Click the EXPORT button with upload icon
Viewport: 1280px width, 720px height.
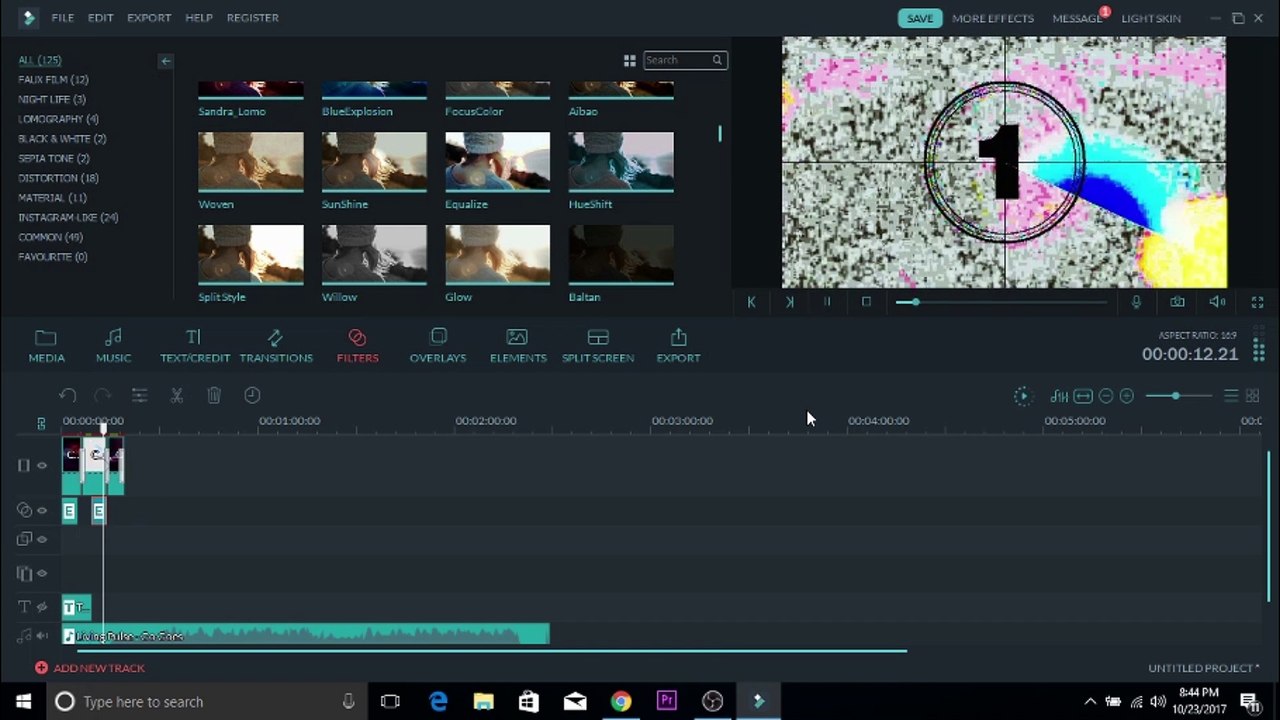pos(678,346)
